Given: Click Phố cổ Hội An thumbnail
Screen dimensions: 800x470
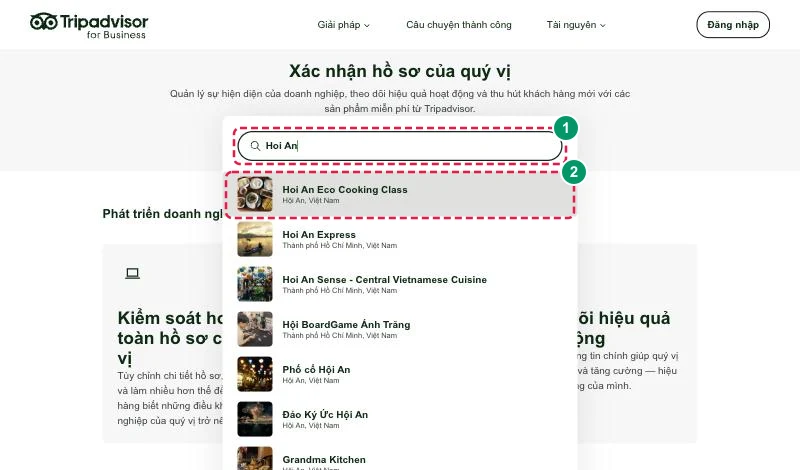Looking at the screenshot, I should [255, 374].
